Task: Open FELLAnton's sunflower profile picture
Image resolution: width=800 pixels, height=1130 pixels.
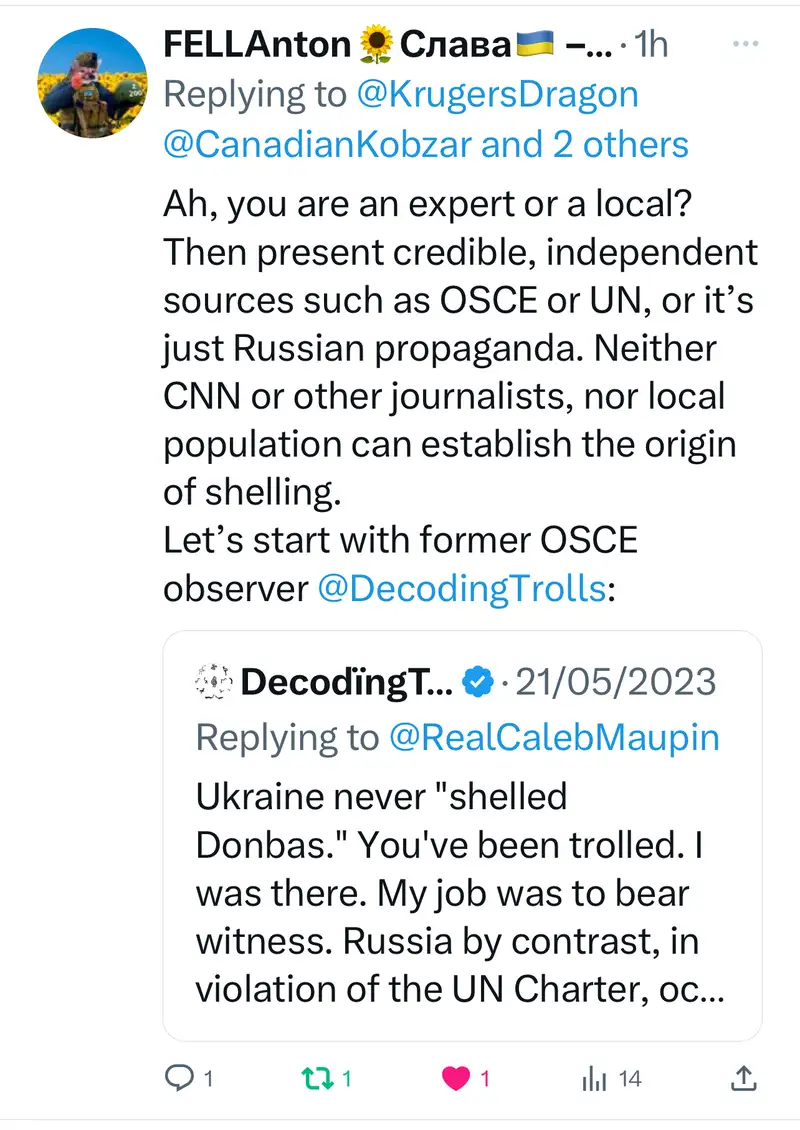Action: (92, 82)
